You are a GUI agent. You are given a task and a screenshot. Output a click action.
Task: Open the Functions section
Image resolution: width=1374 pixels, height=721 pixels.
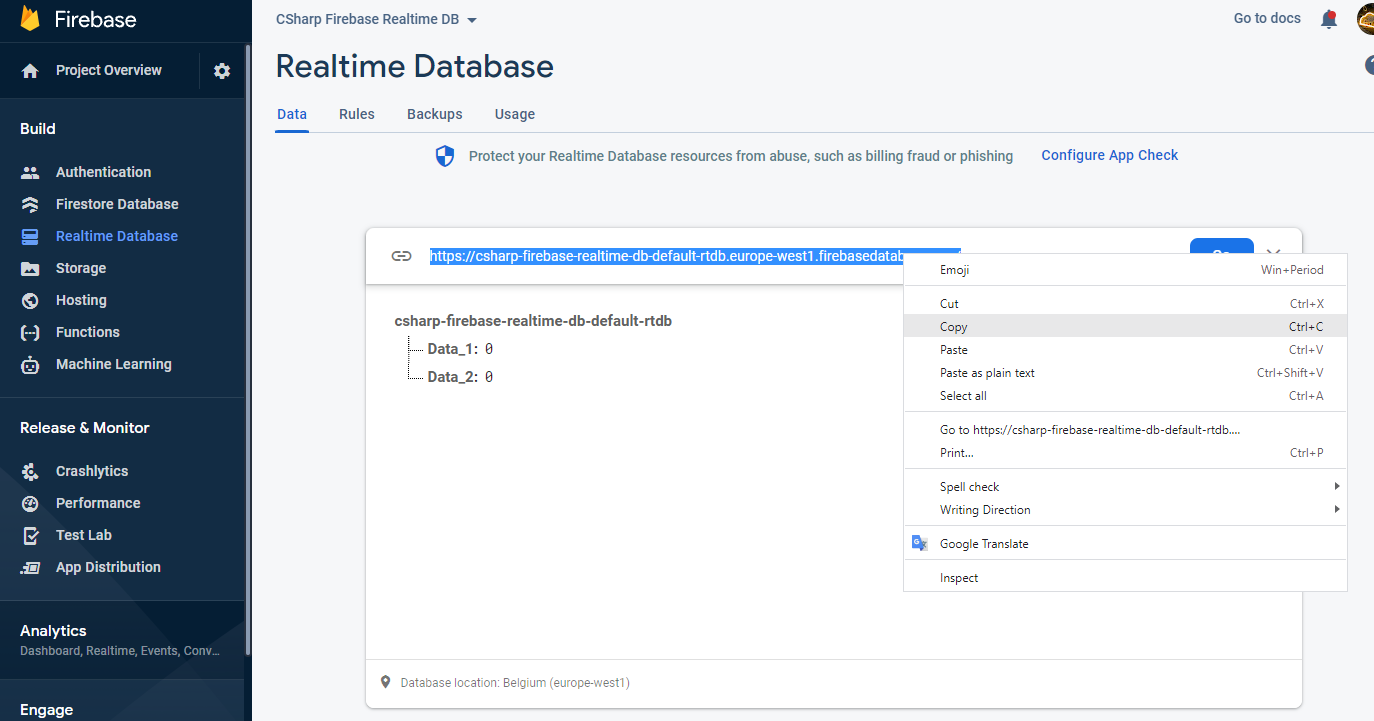click(86, 331)
